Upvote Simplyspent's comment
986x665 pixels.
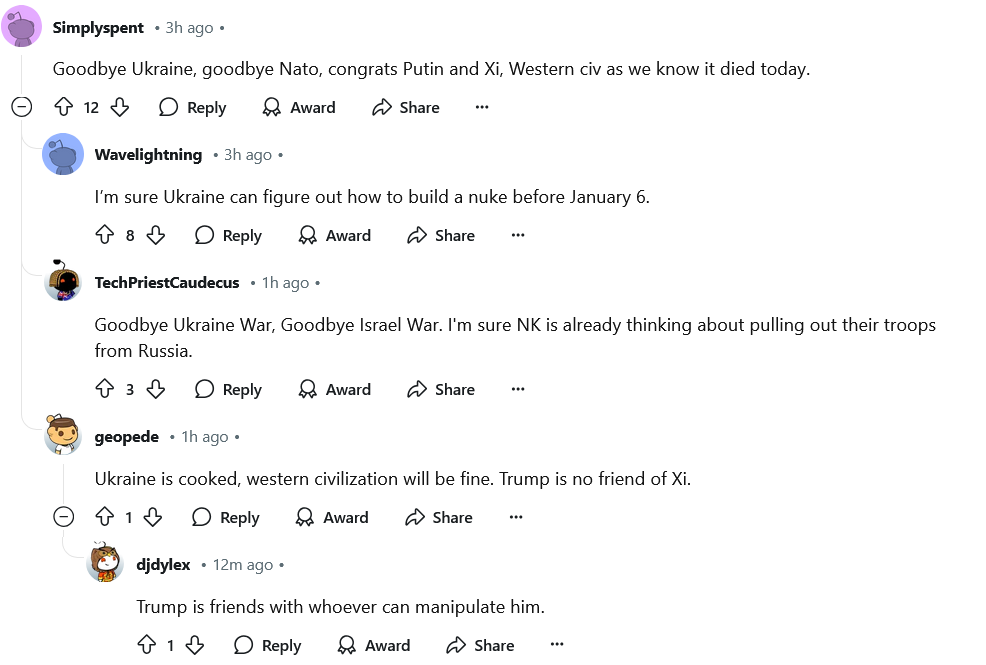point(63,107)
